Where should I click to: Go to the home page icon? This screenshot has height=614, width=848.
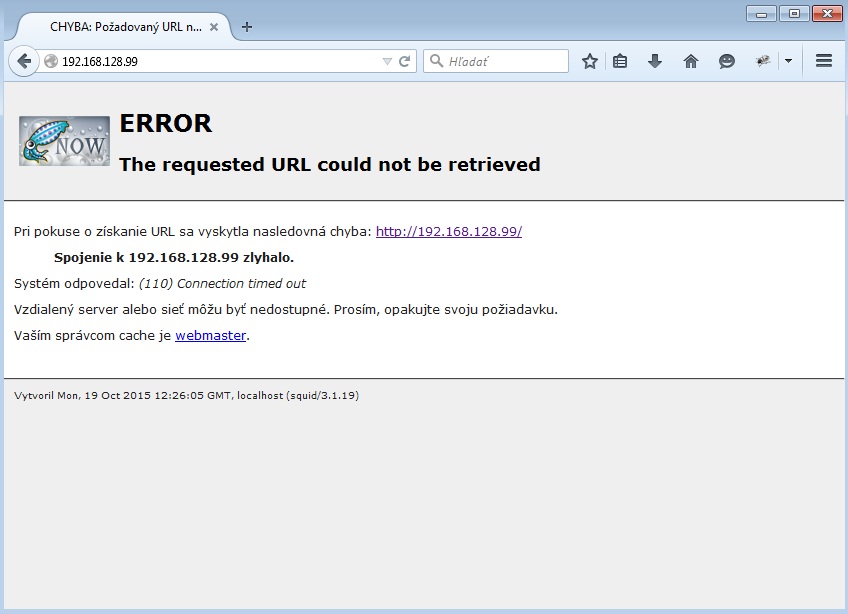691,61
